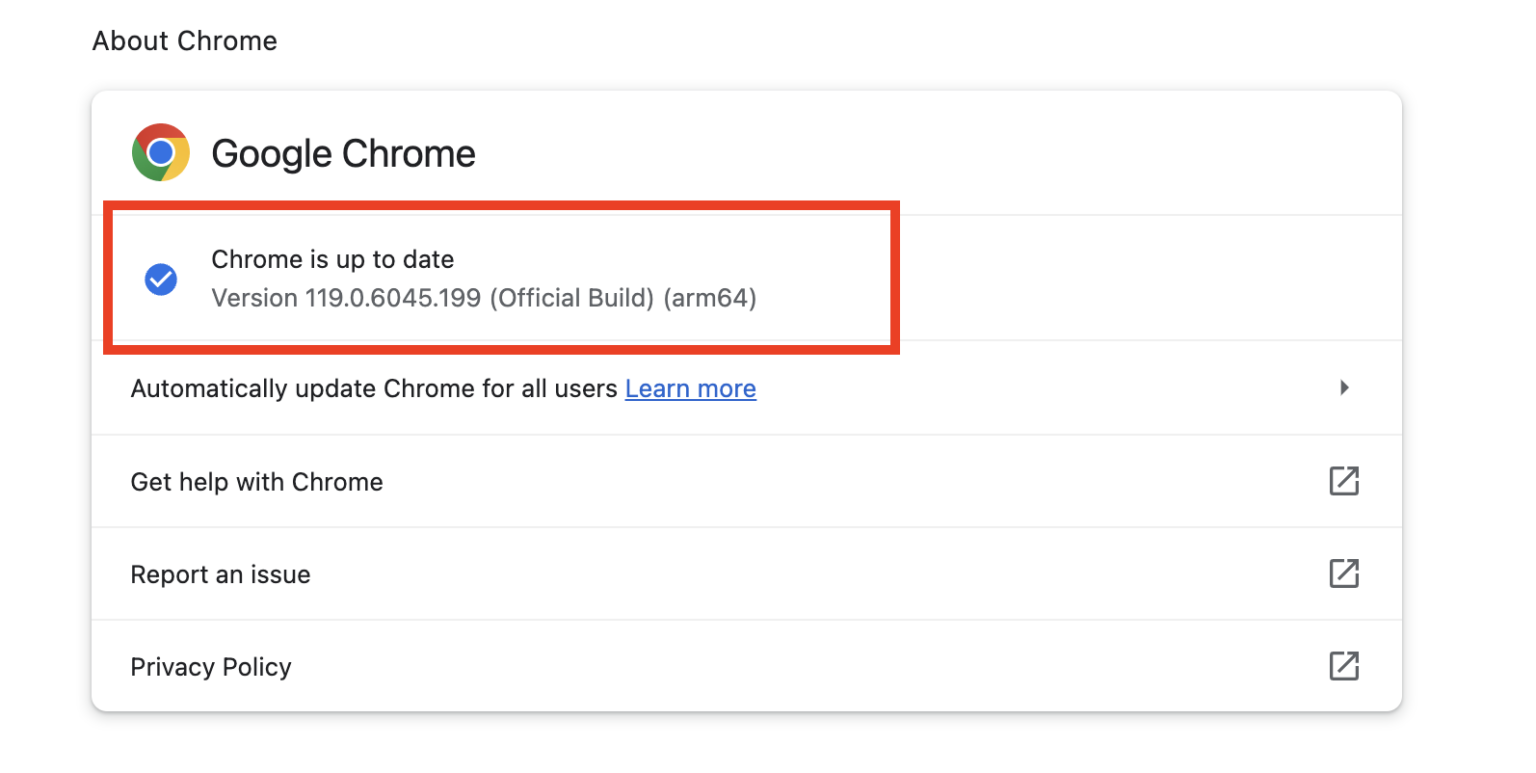Click the Google Chrome logo icon

click(161, 153)
